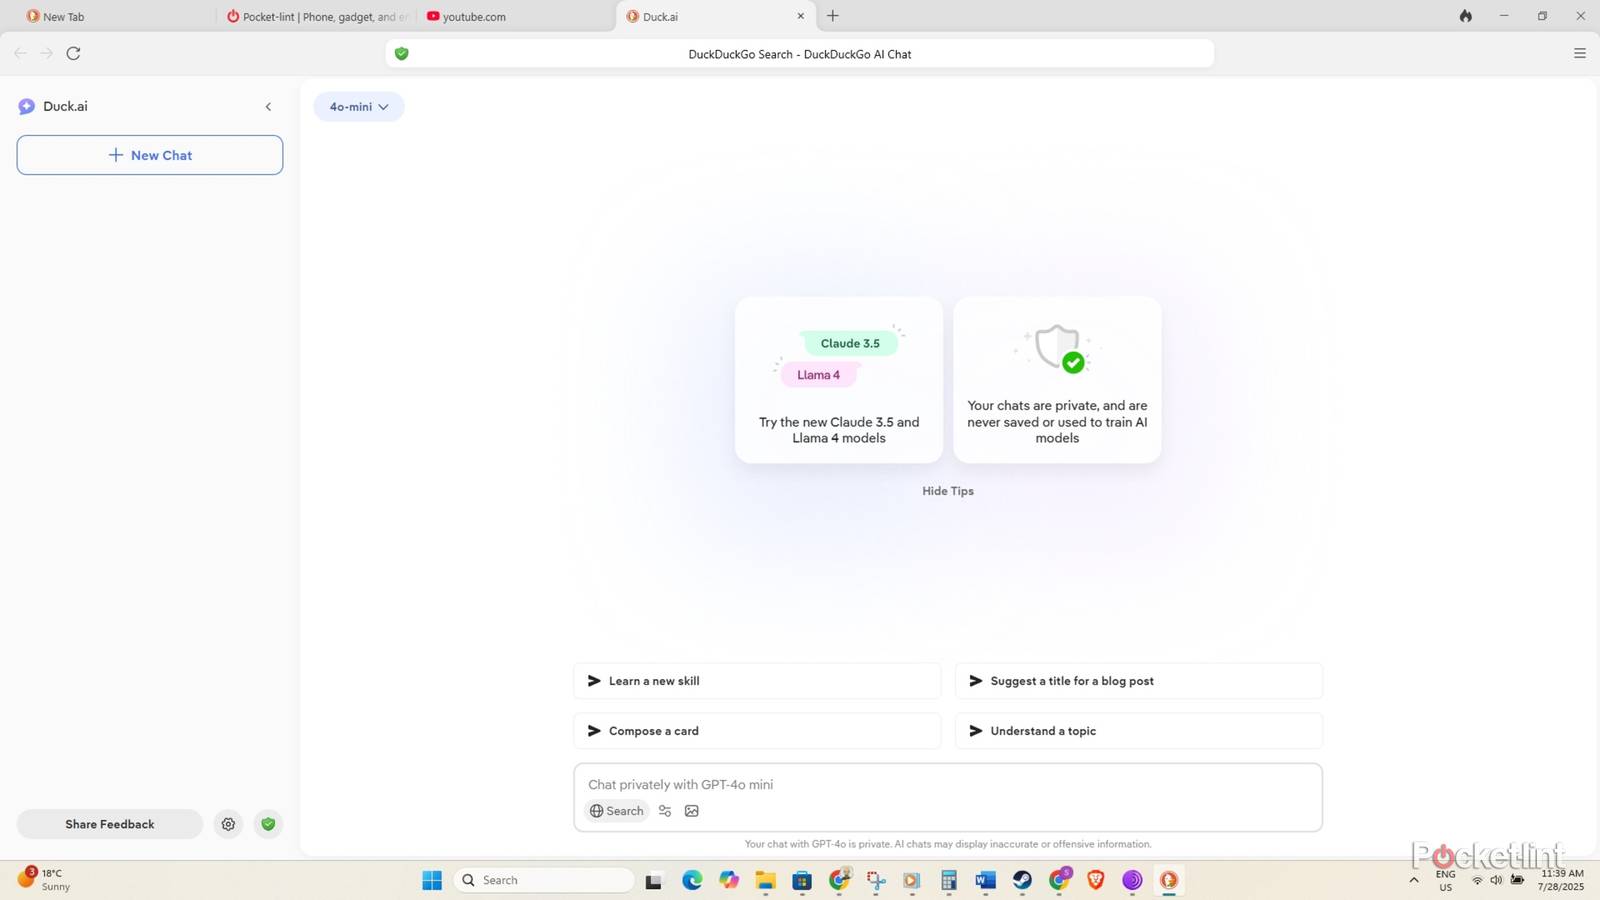Choose the Compose a card prompt
The width and height of the screenshot is (1600, 900).
757,731
